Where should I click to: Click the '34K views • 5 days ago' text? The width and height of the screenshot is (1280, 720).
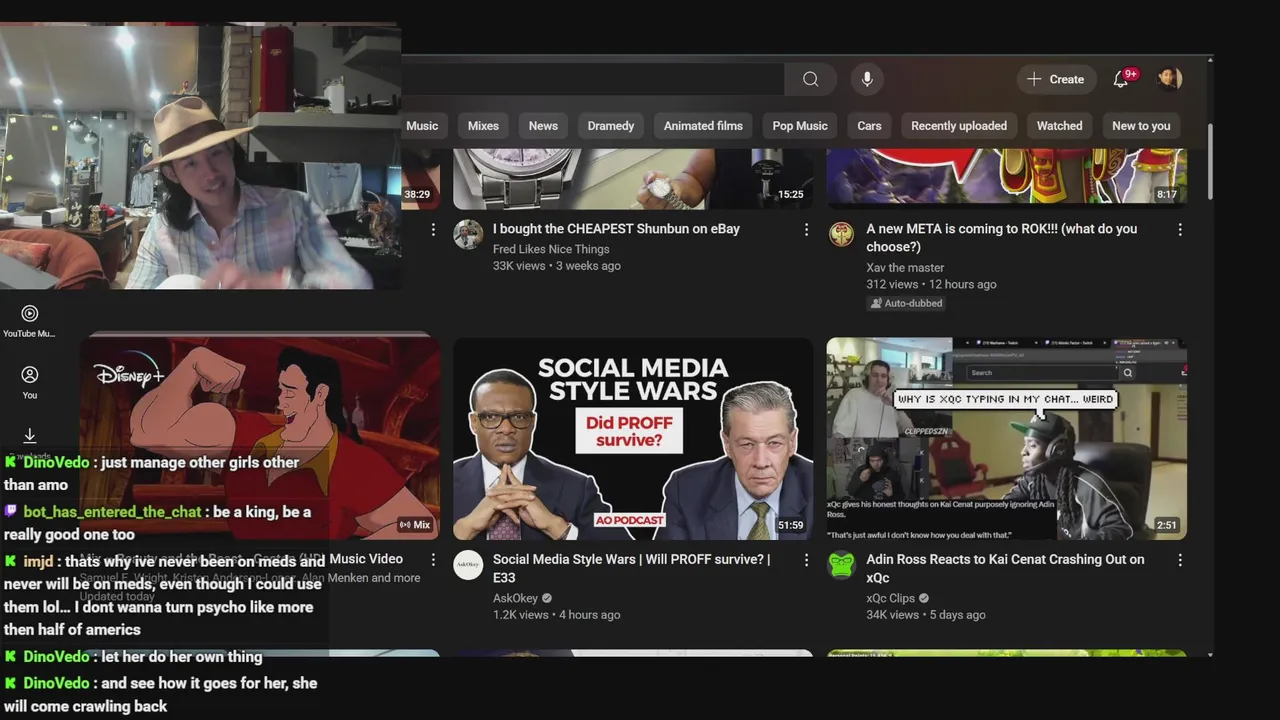(x=926, y=615)
